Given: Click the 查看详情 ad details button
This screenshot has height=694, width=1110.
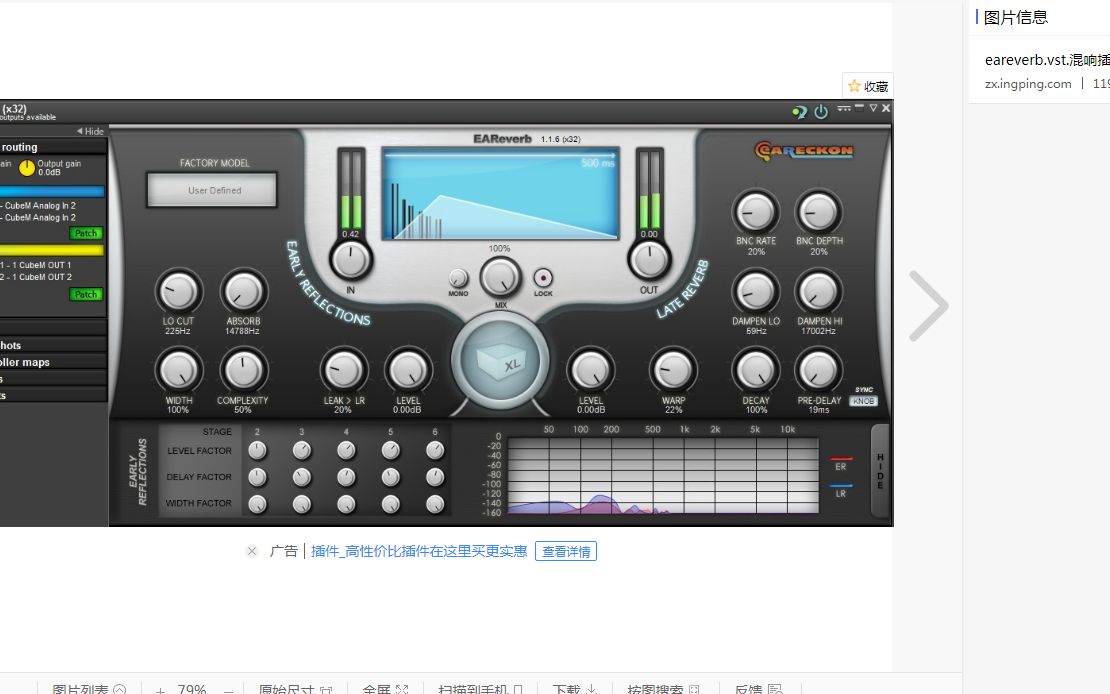Looking at the screenshot, I should tap(566, 551).
